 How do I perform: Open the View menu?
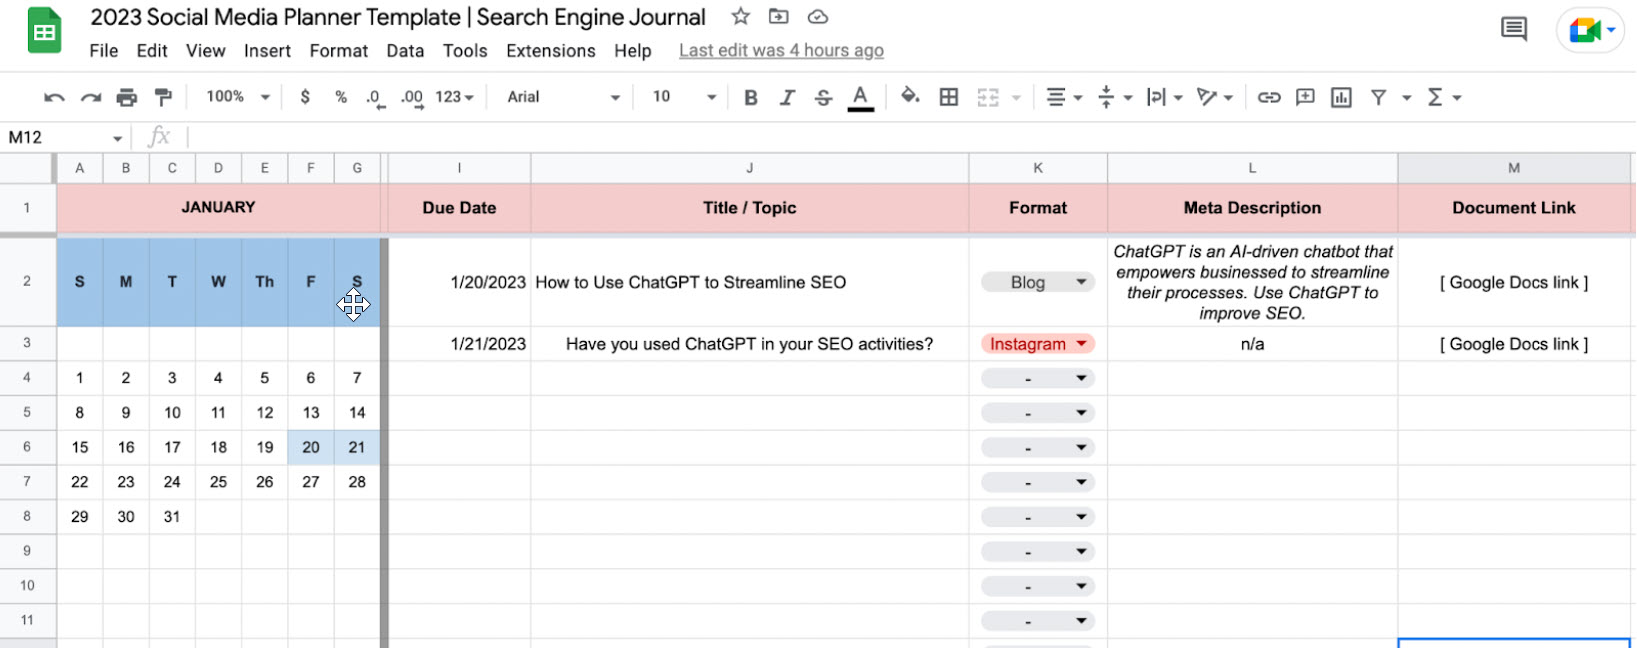[x=205, y=51]
